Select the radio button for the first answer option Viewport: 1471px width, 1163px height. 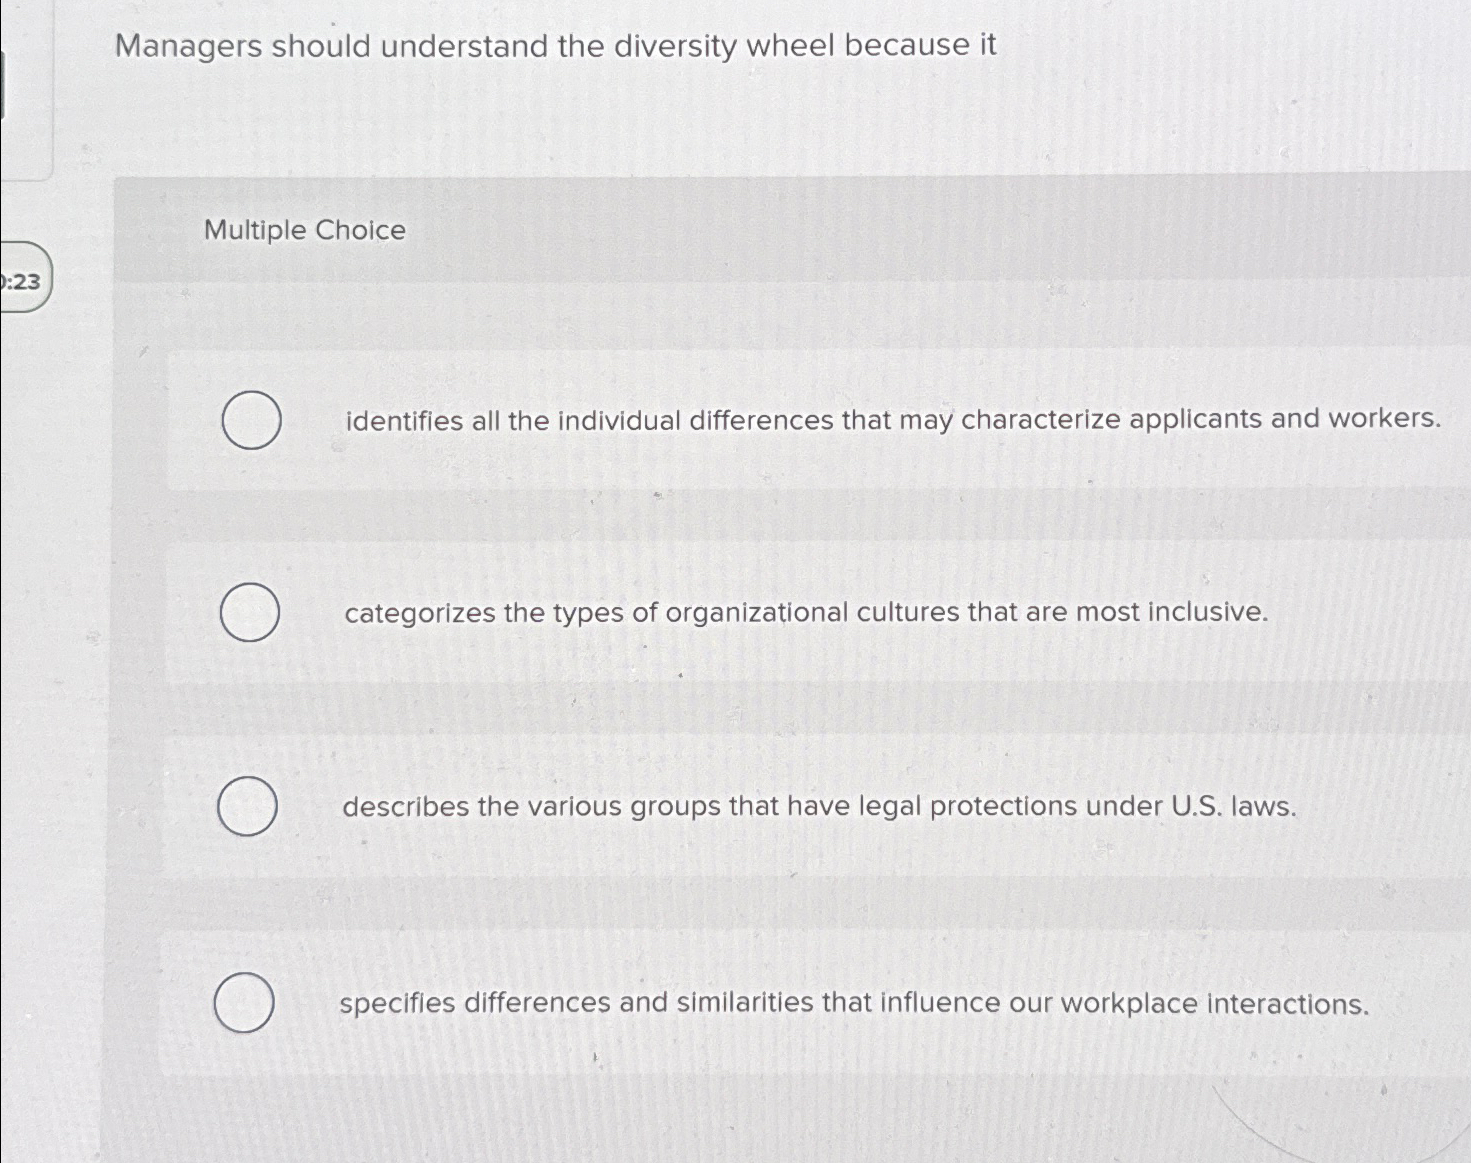[x=251, y=420]
